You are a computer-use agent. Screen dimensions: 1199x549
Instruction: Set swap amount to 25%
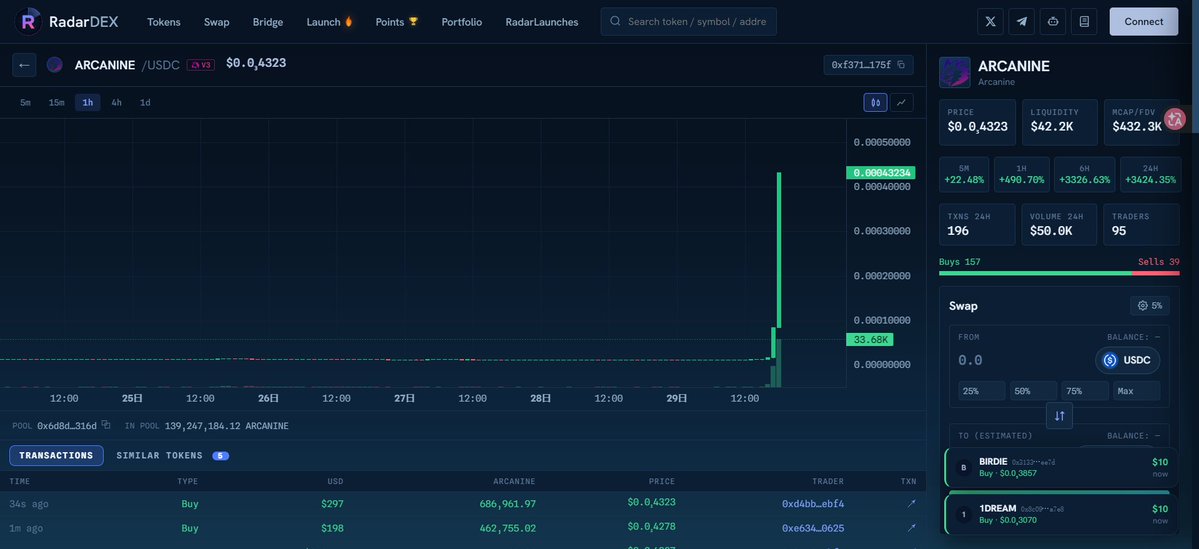tap(981, 391)
